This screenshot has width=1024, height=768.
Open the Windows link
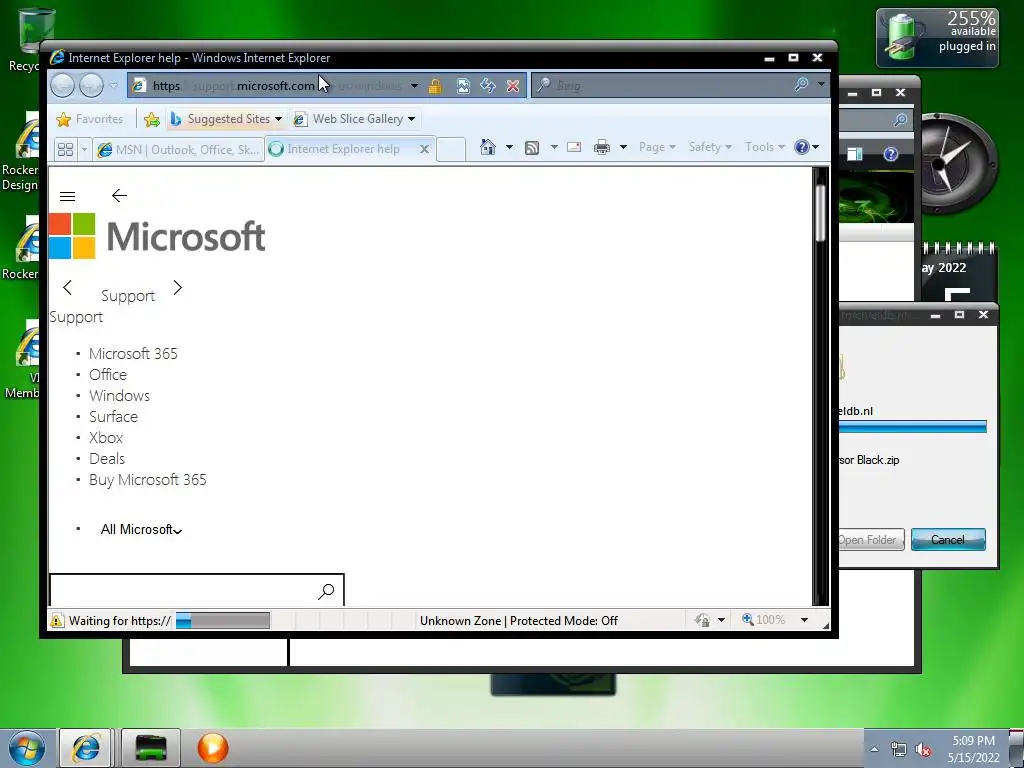120,396
